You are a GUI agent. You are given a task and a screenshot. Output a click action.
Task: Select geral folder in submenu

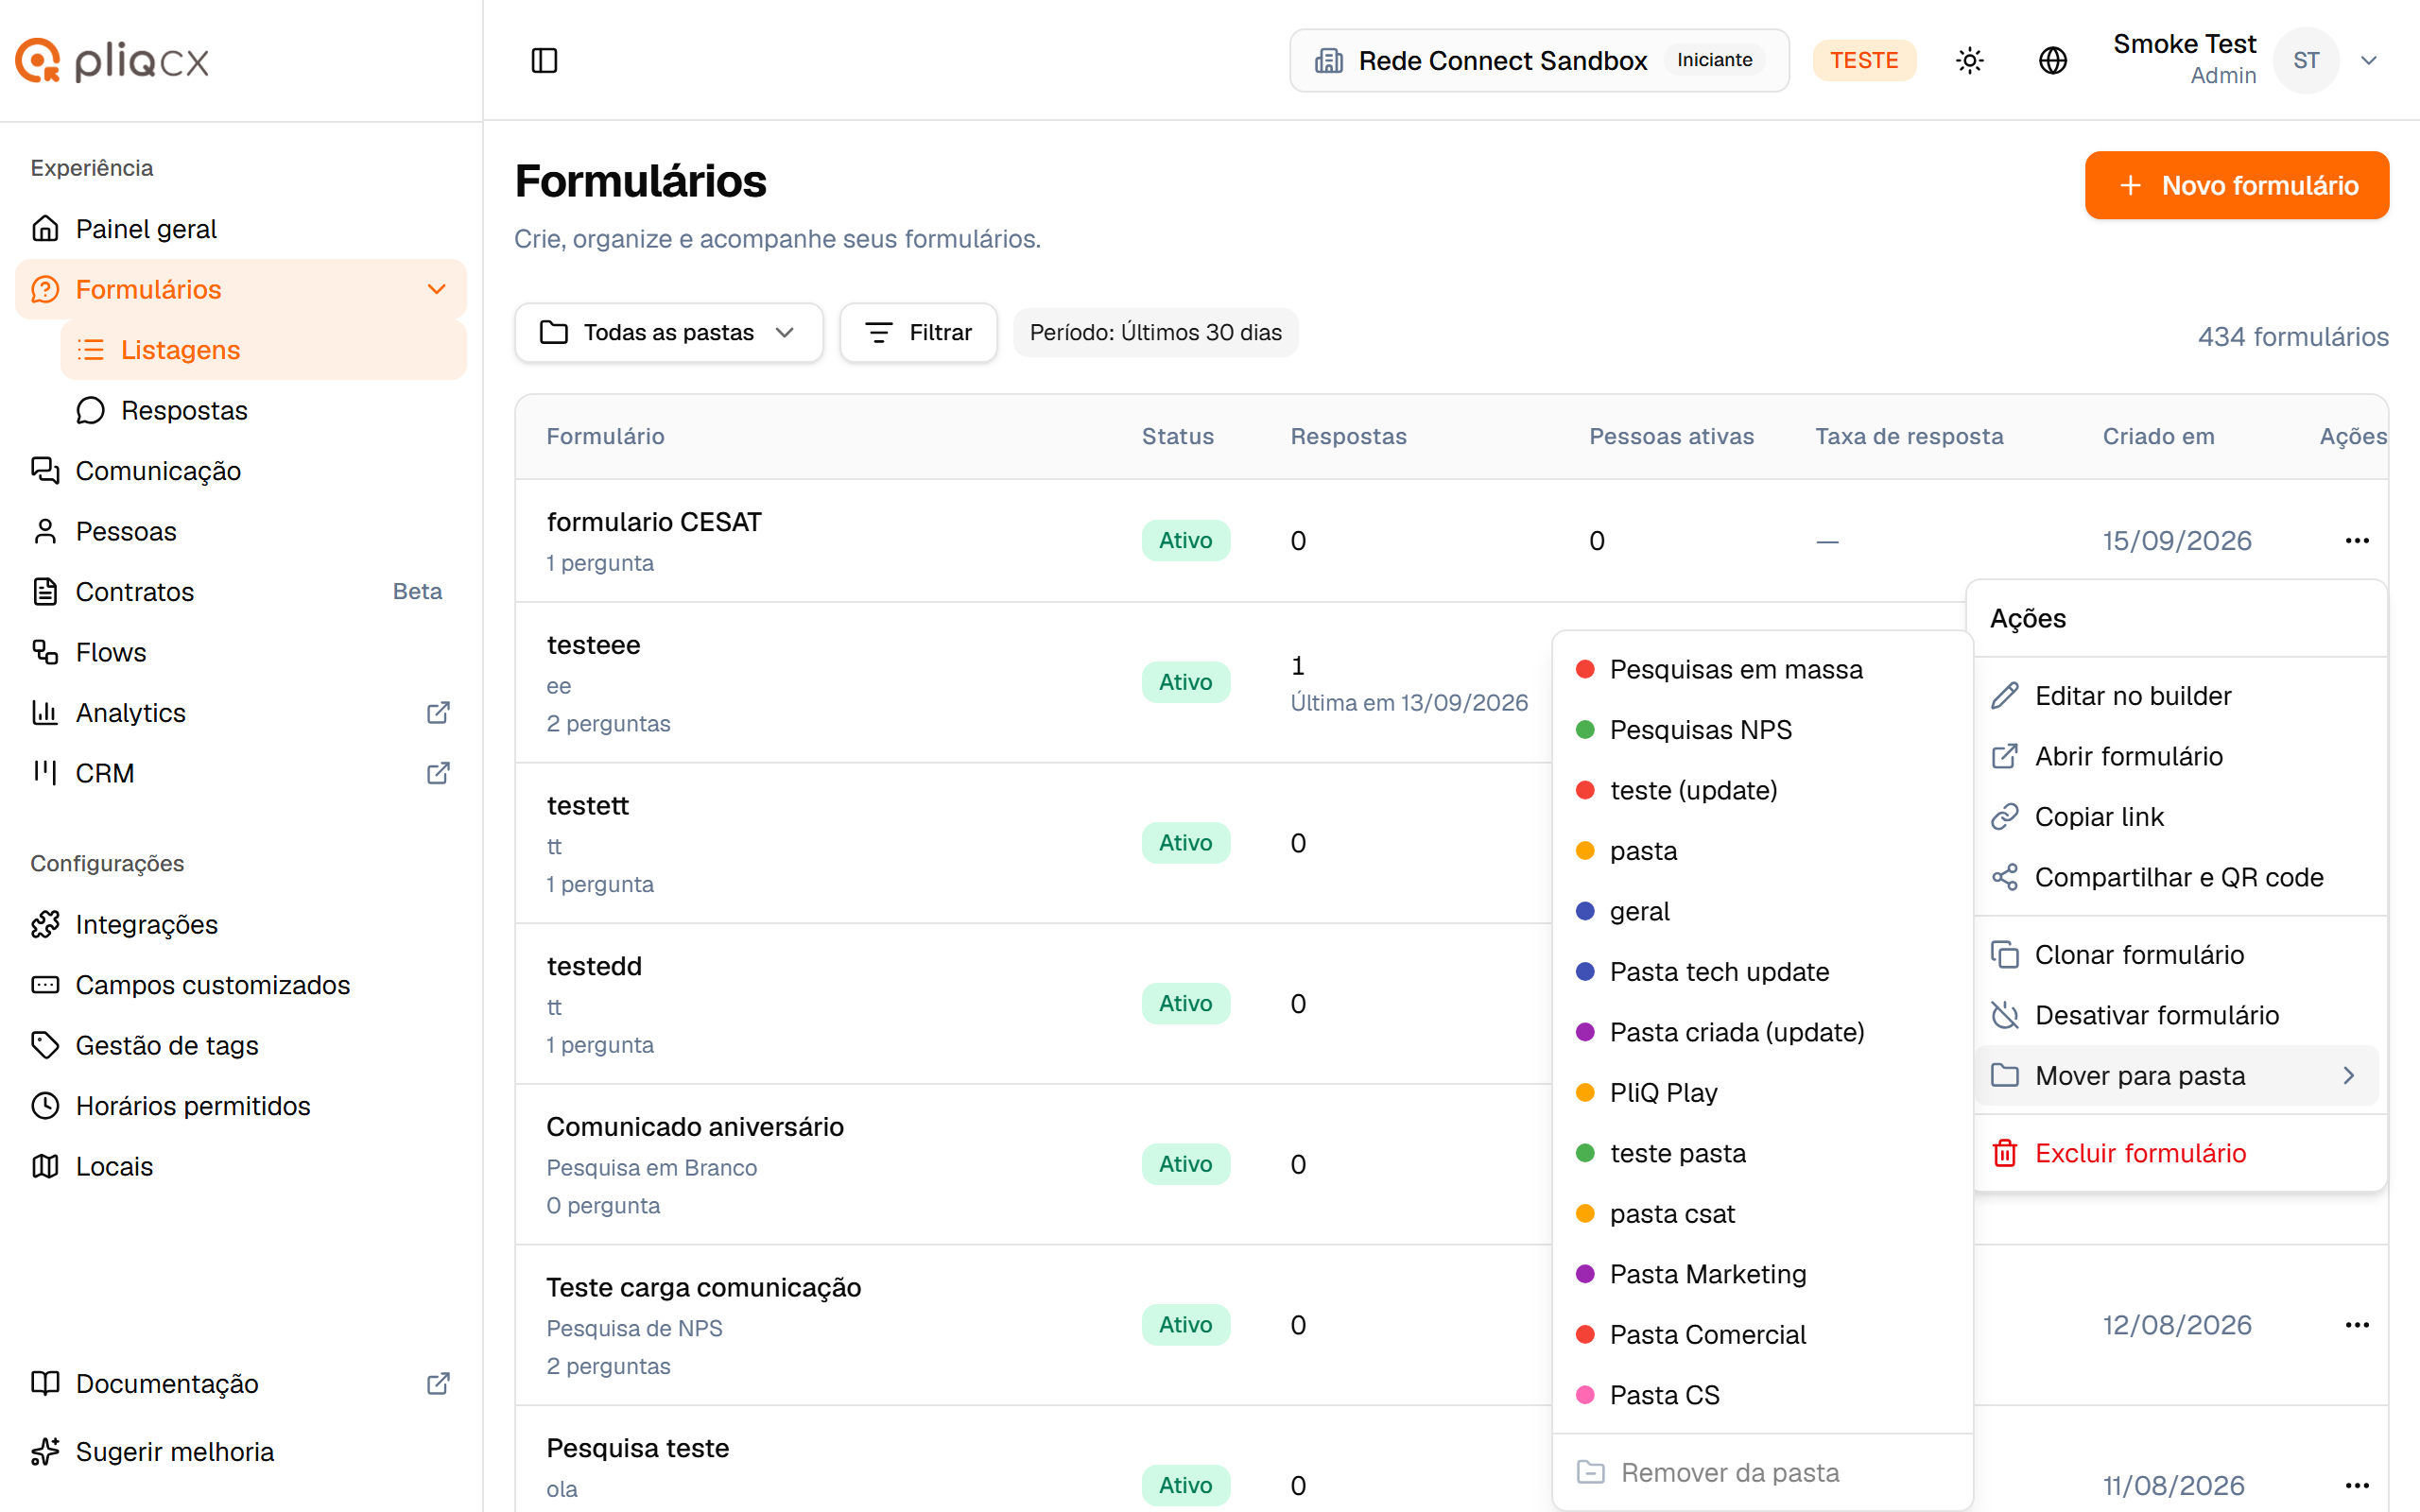coord(1762,911)
